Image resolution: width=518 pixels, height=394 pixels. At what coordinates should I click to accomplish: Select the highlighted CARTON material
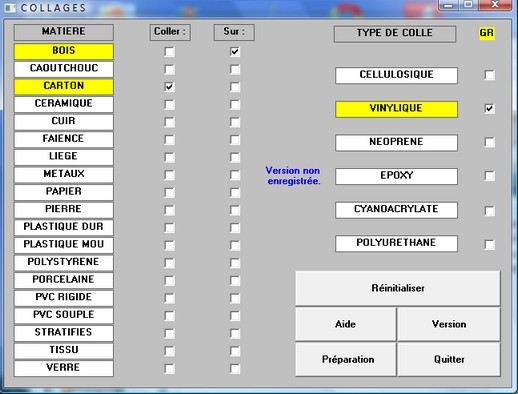coord(64,86)
